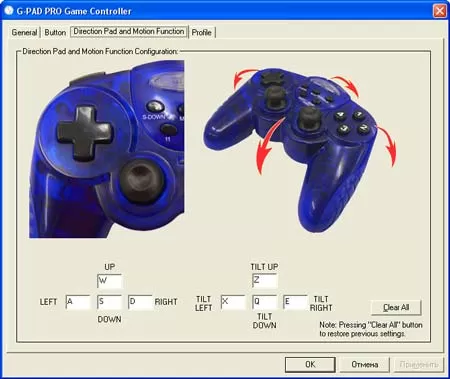
Task: Click the DOWN key field containing S
Action: click(110, 302)
